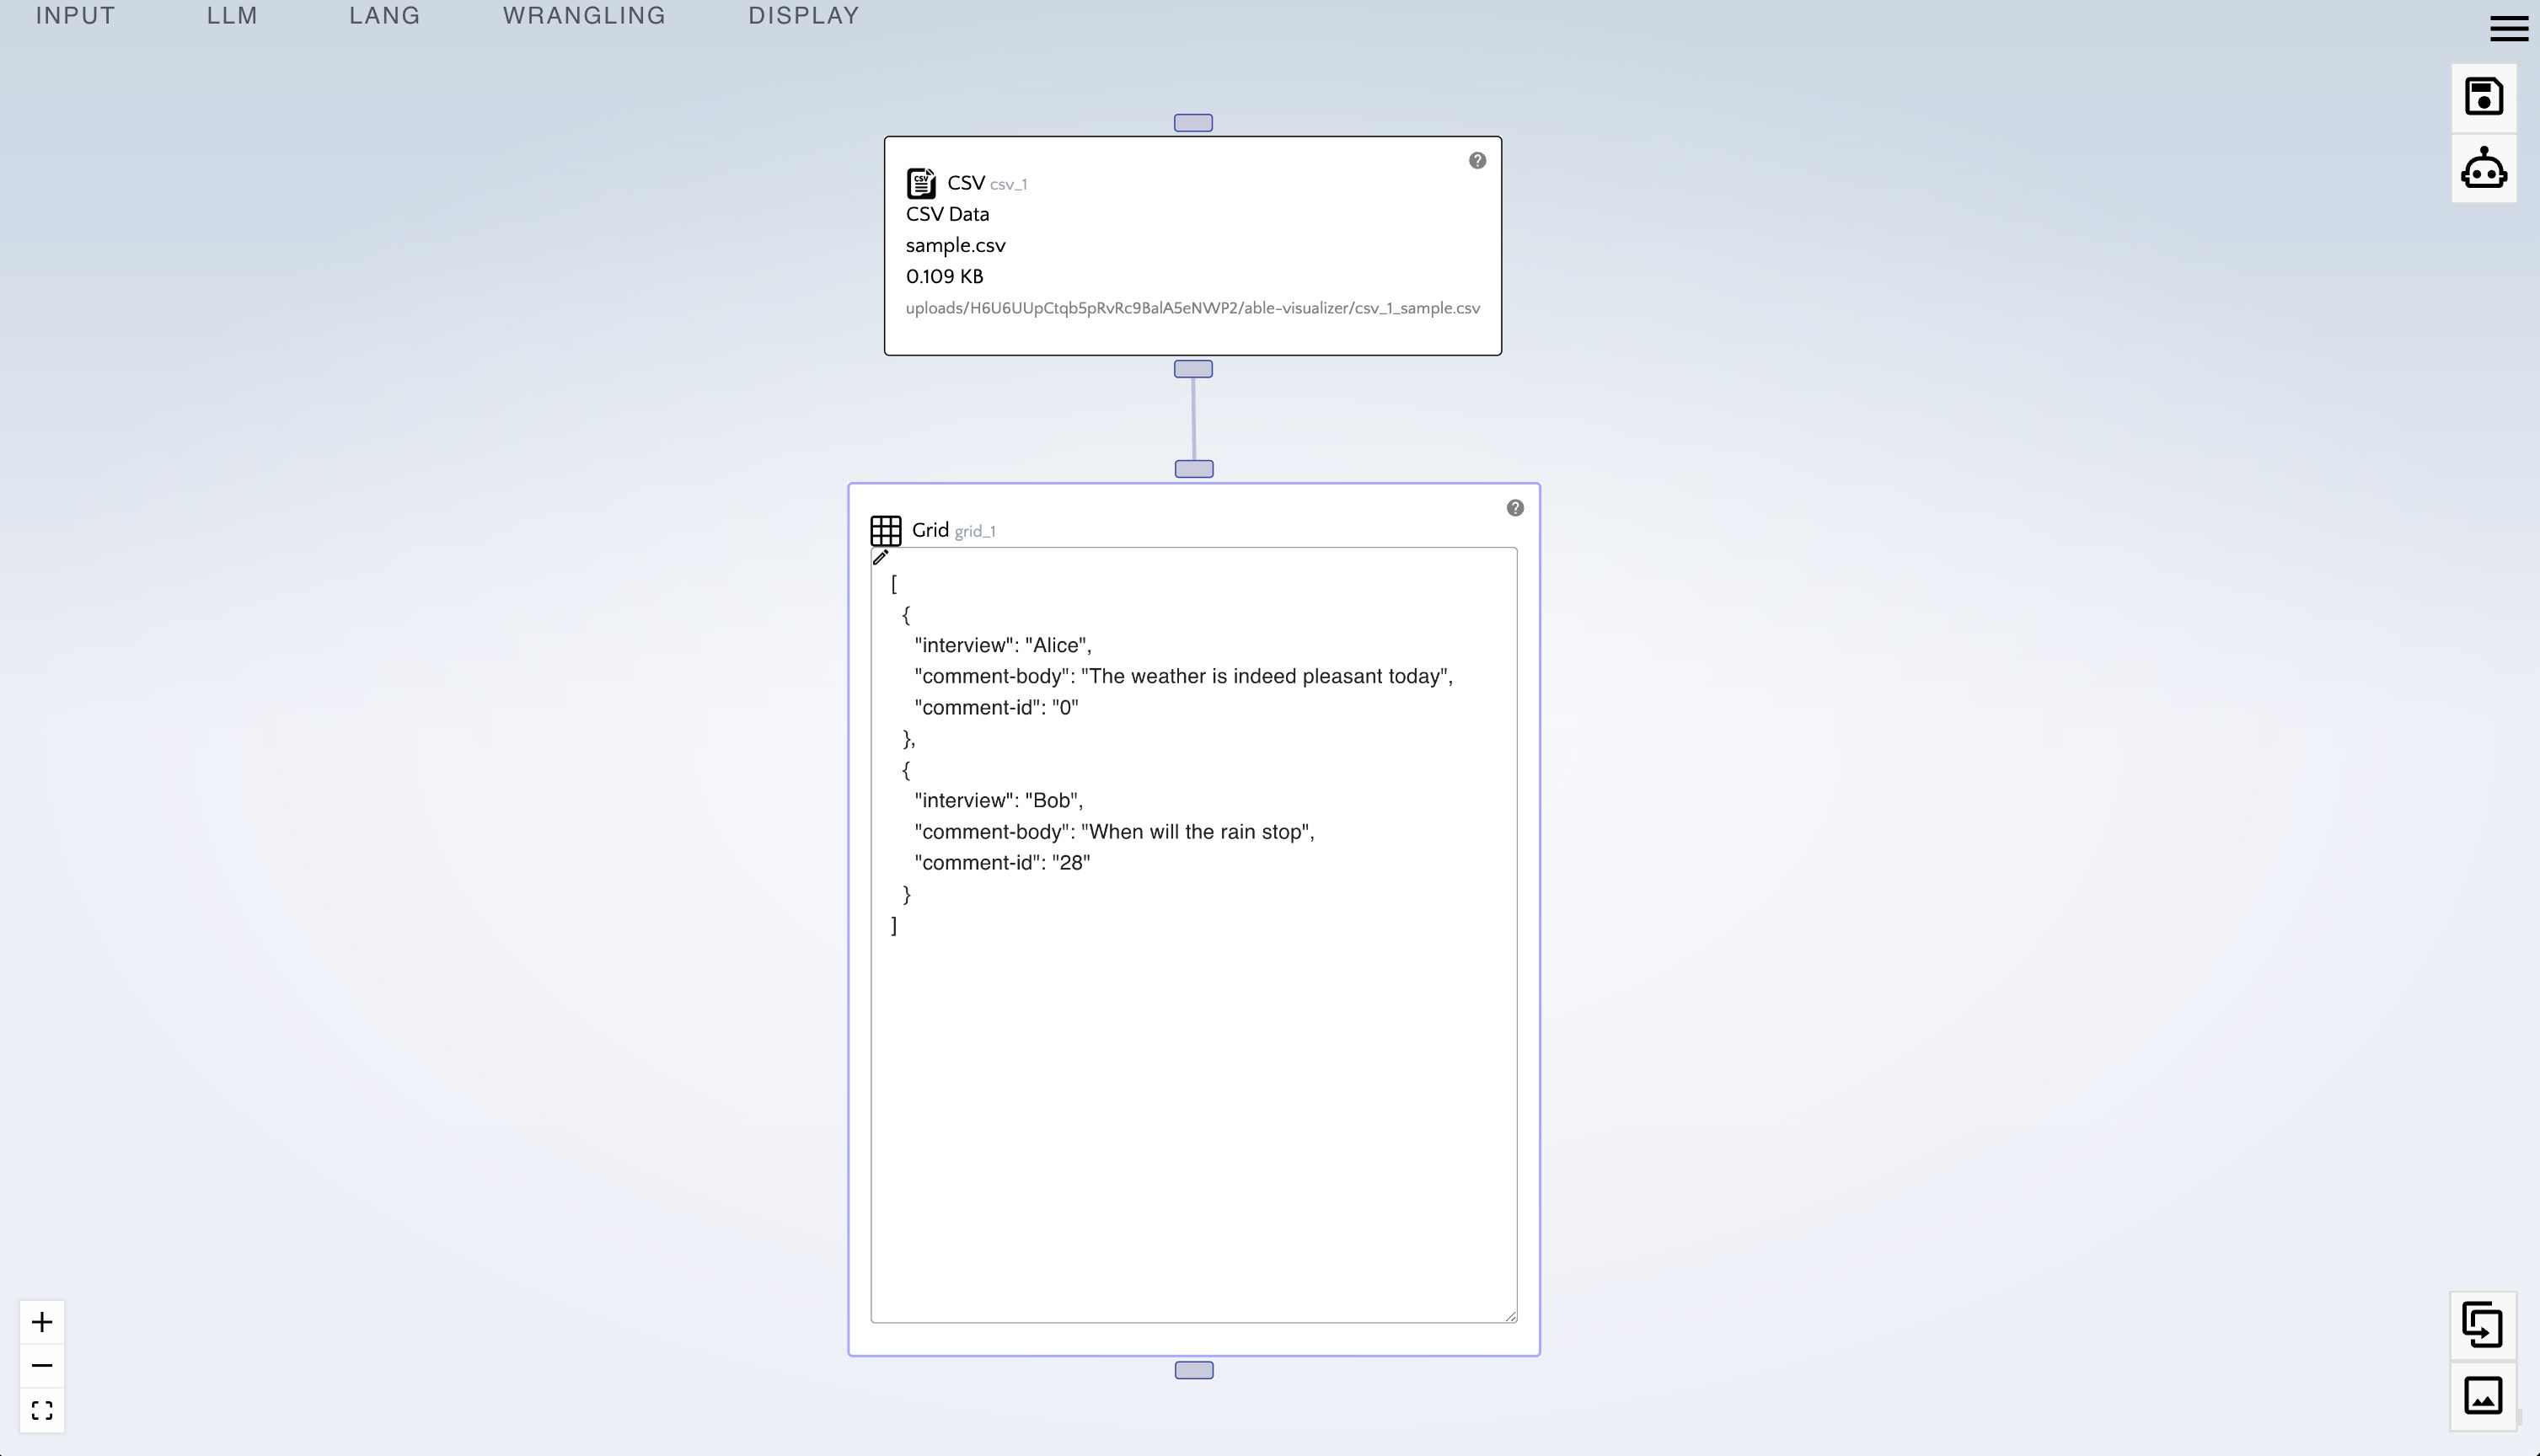Viewport: 2540px width, 1456px height.
Task: Click the "interview": "Alice" line
Action: pos(1003,646)
